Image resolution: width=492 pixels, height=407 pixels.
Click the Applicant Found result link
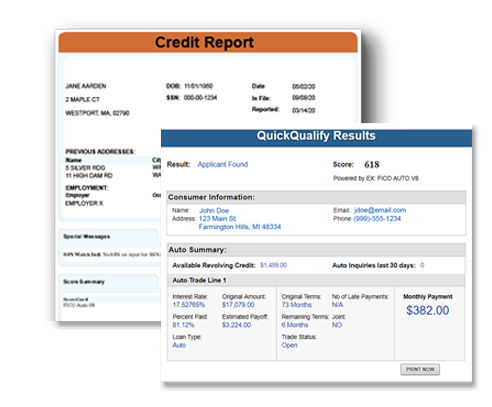point(223,164)
